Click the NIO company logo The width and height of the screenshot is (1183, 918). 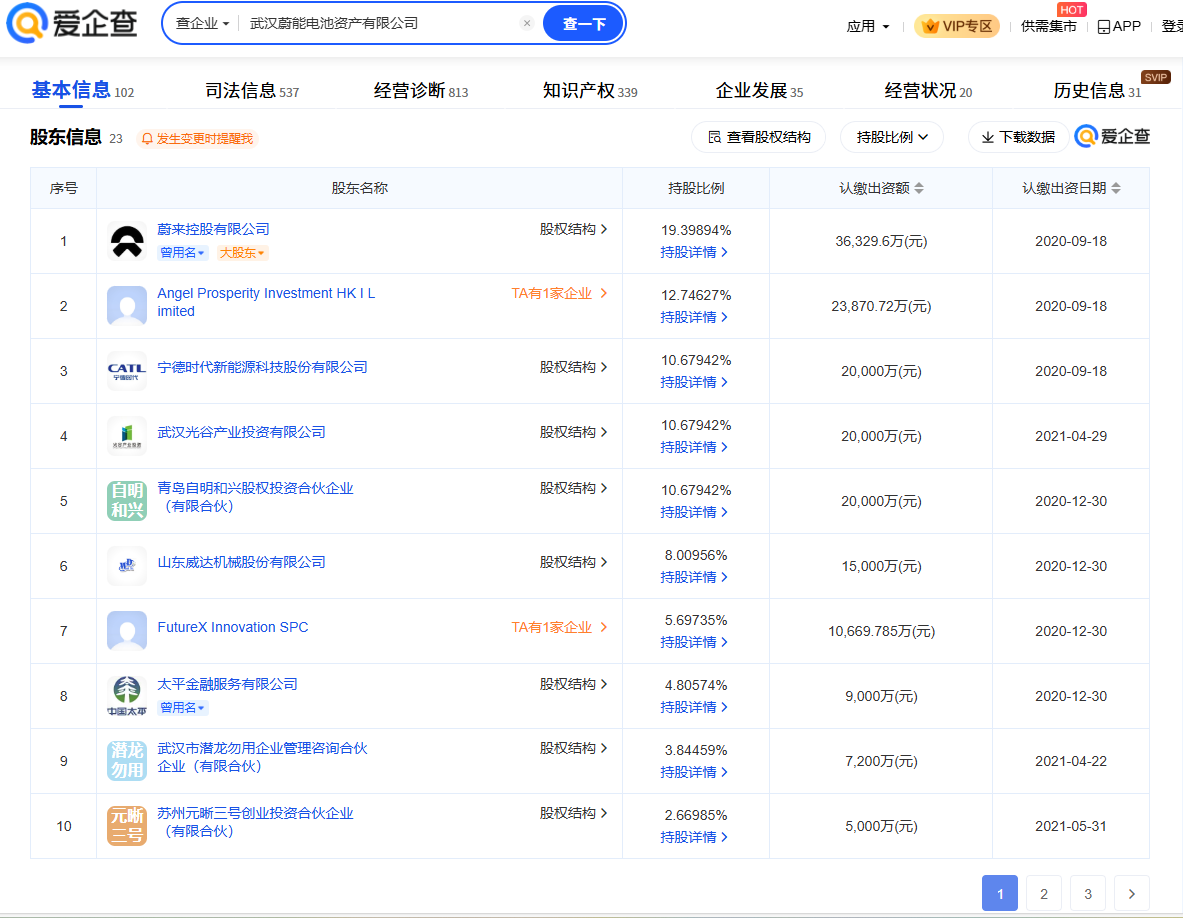point(127,241)
